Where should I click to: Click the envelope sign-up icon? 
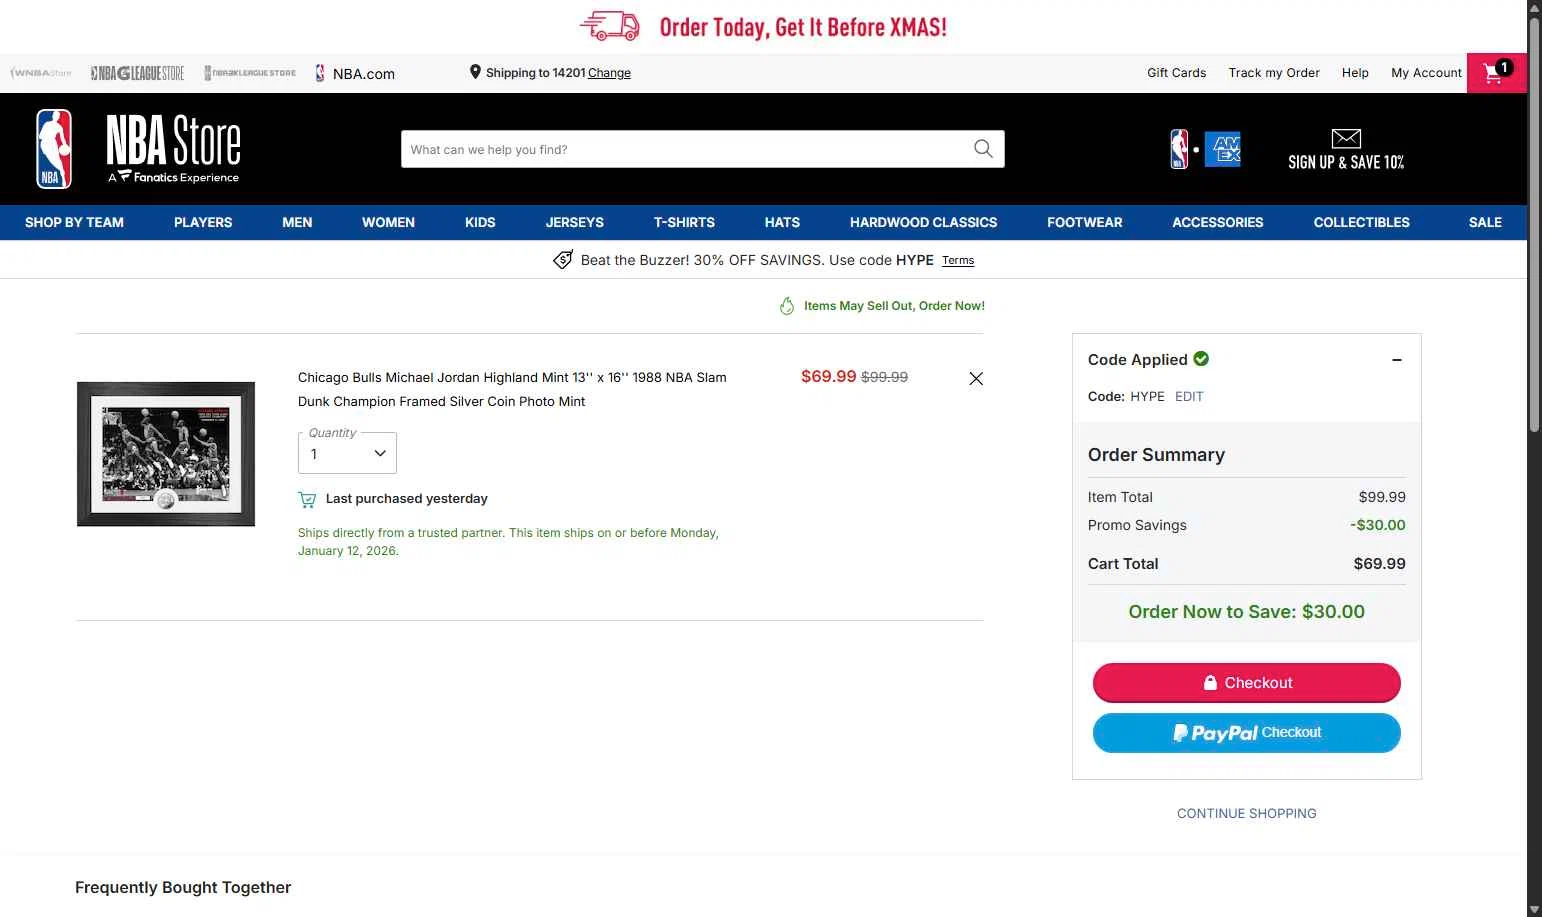1346,138
